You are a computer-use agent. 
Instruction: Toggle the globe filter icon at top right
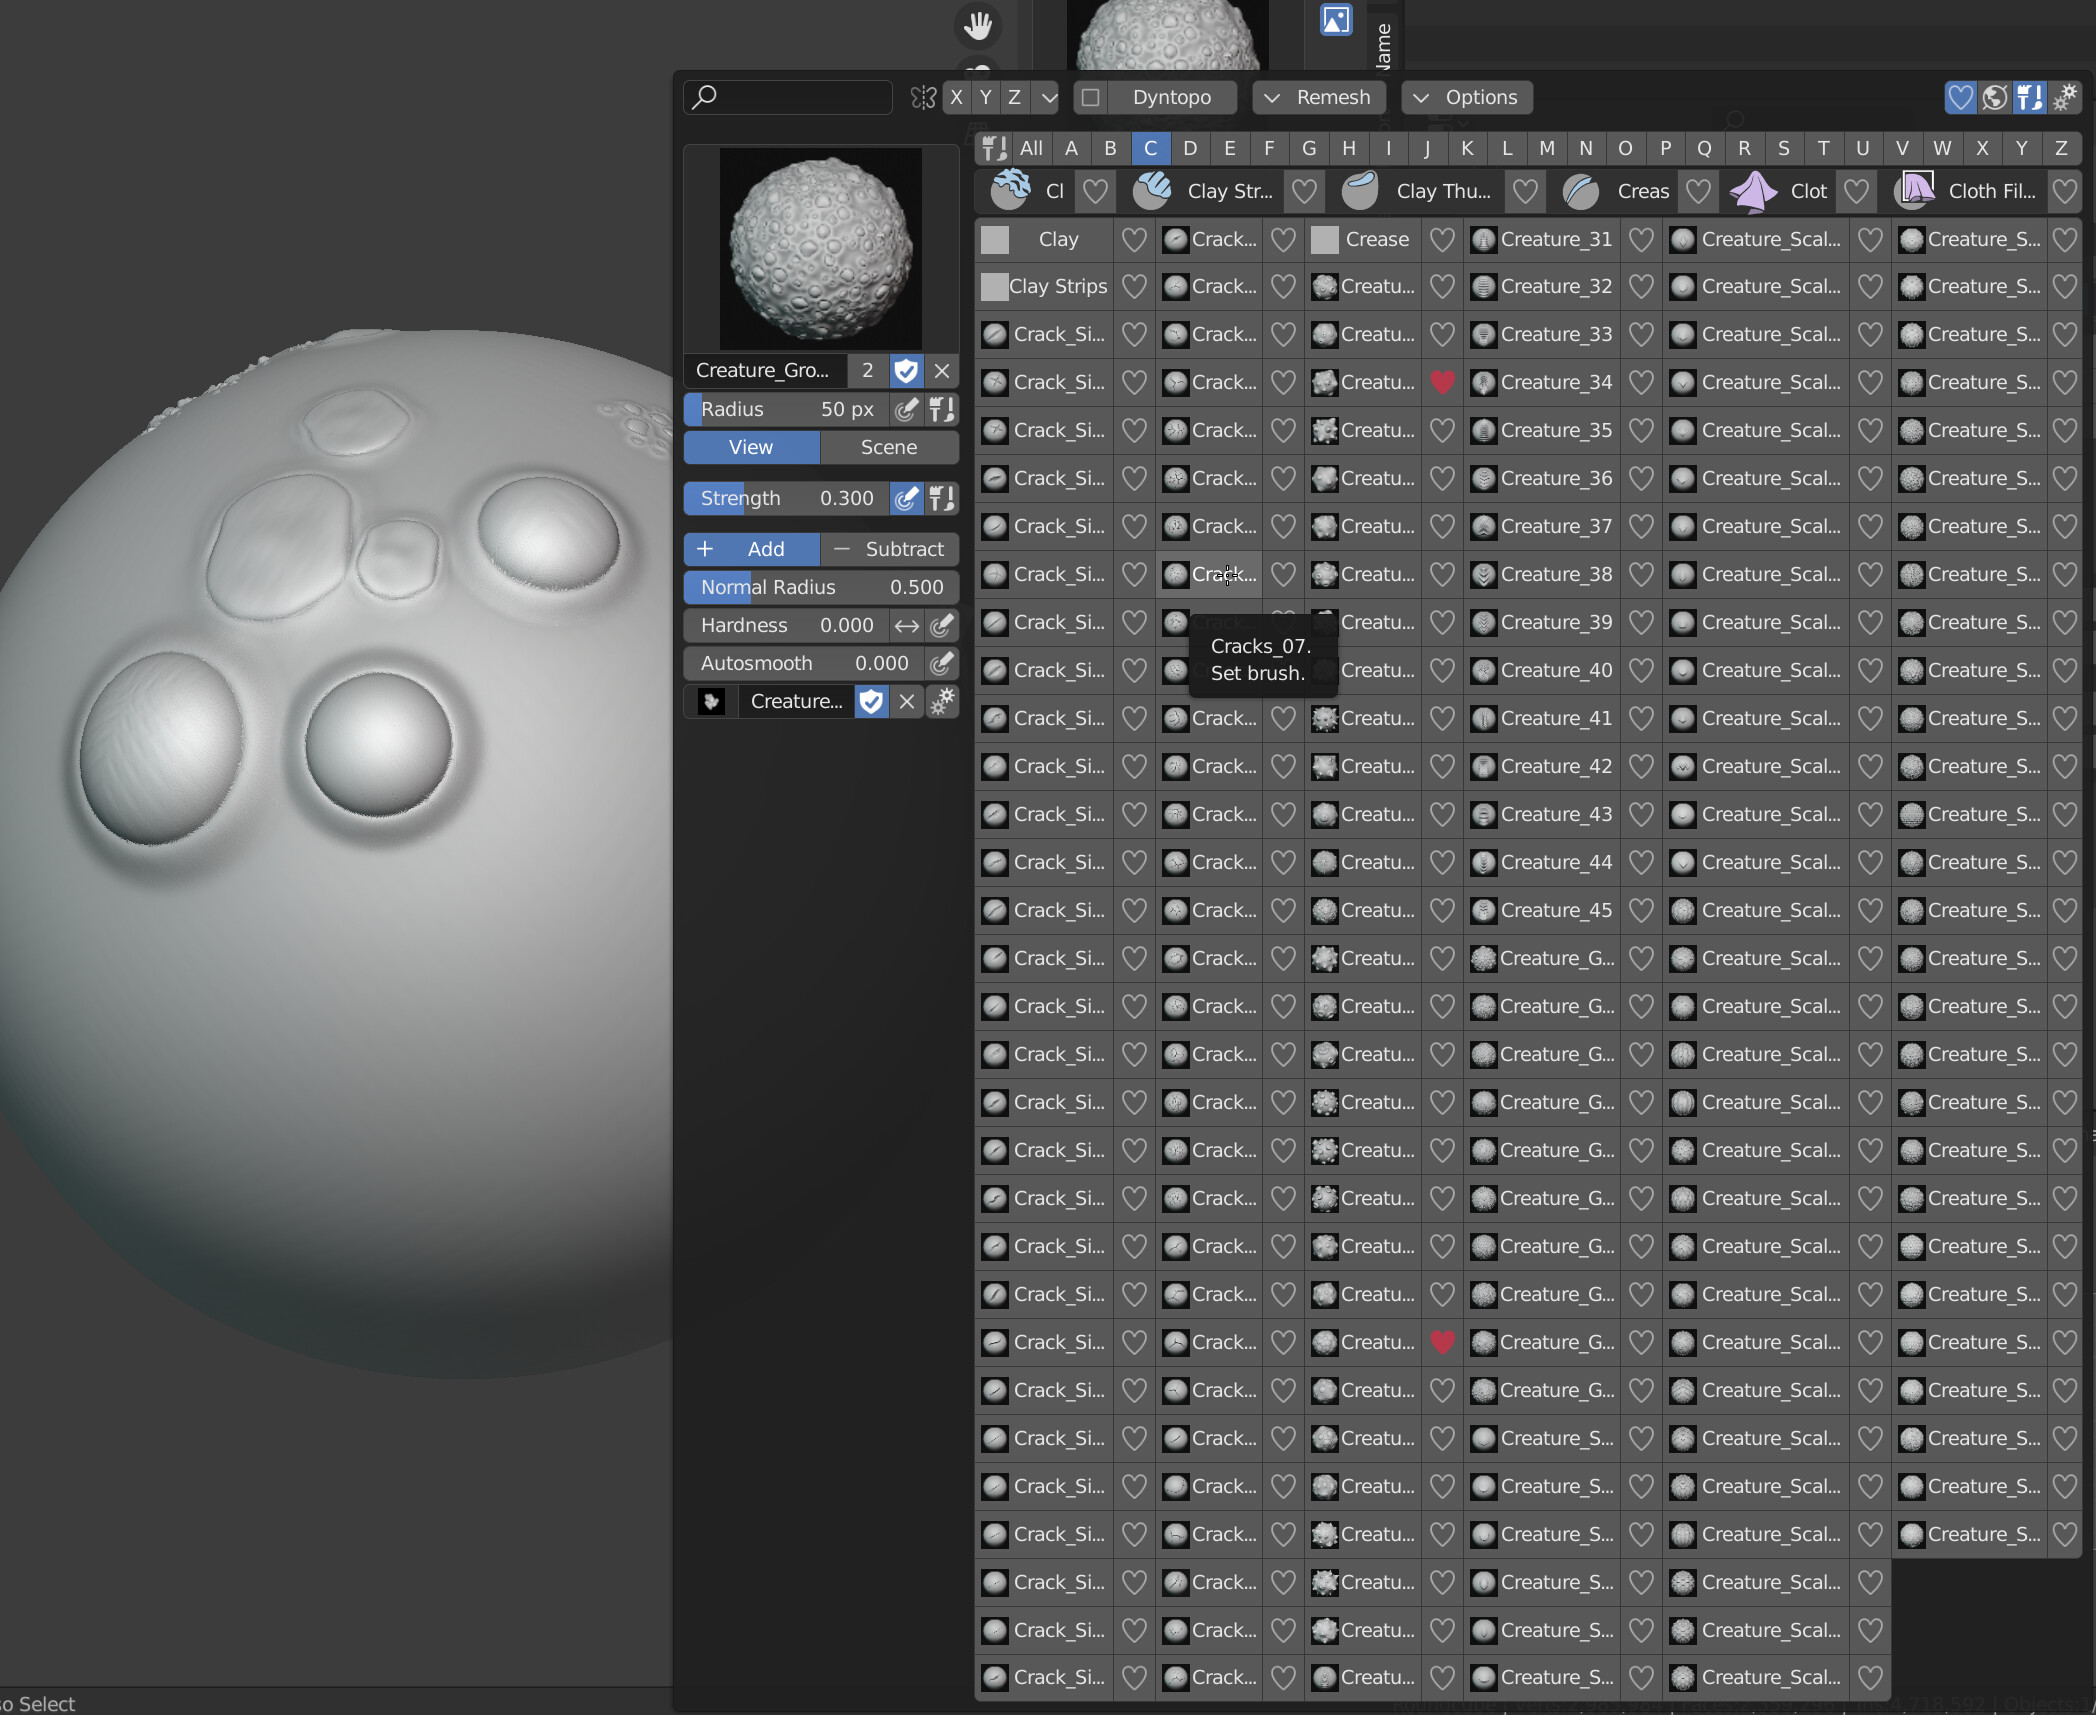click(x=1995, y=97)
